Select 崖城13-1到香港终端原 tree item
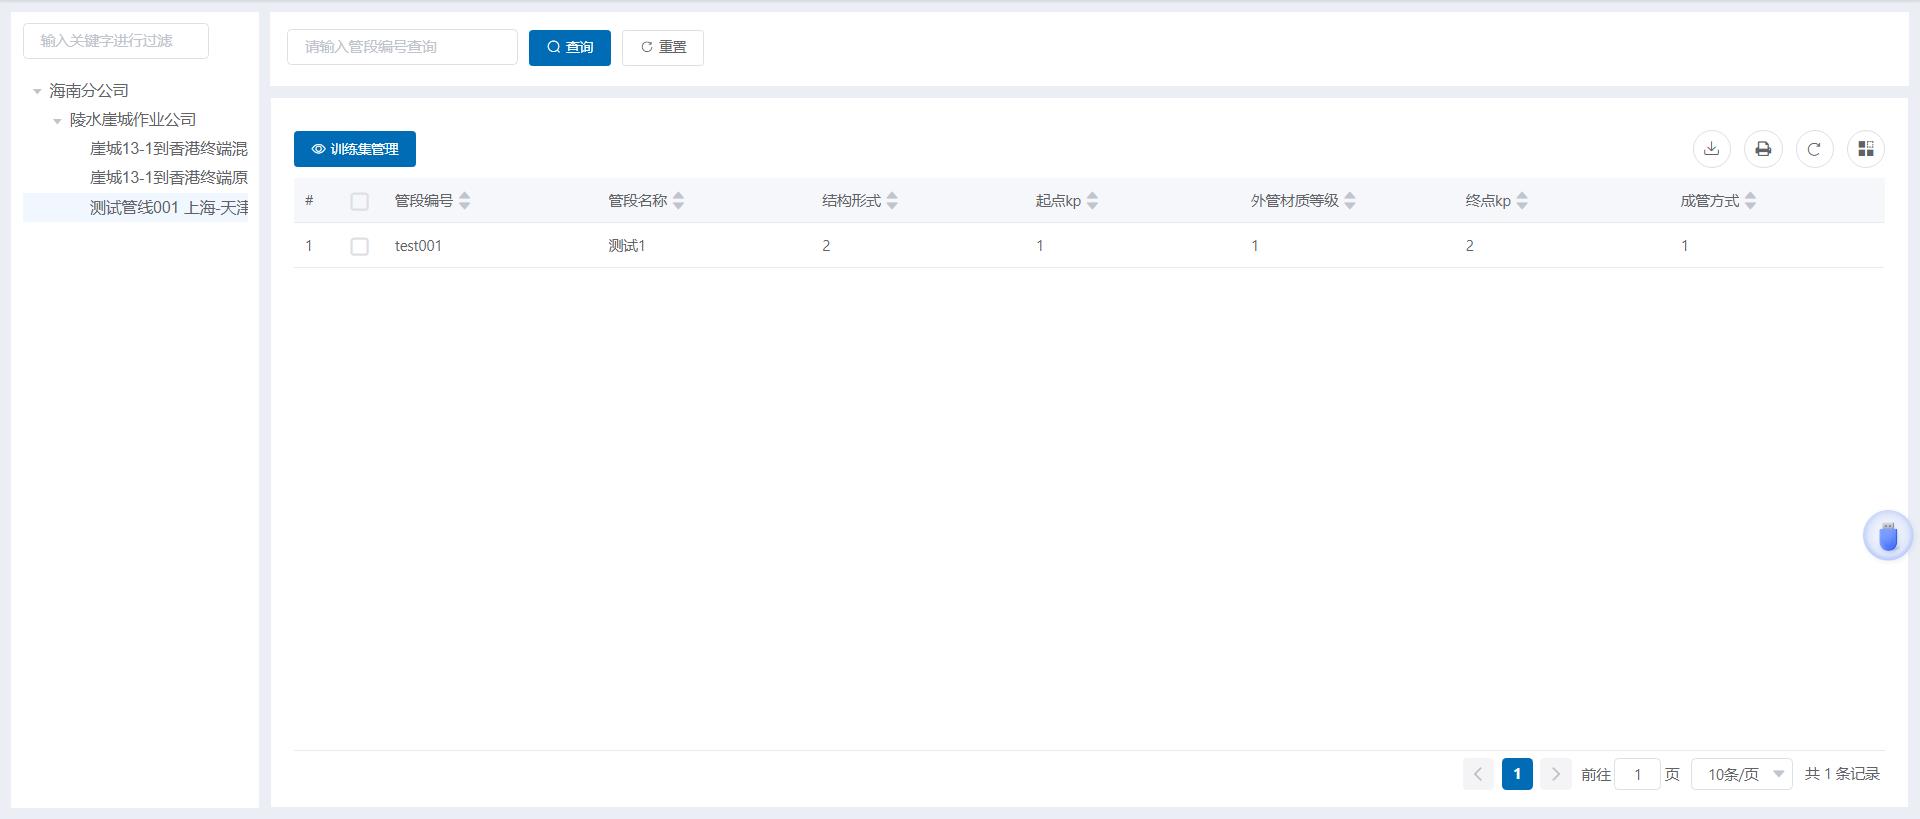This screenshot has width=1920, height=819. (x=169, y=178)
